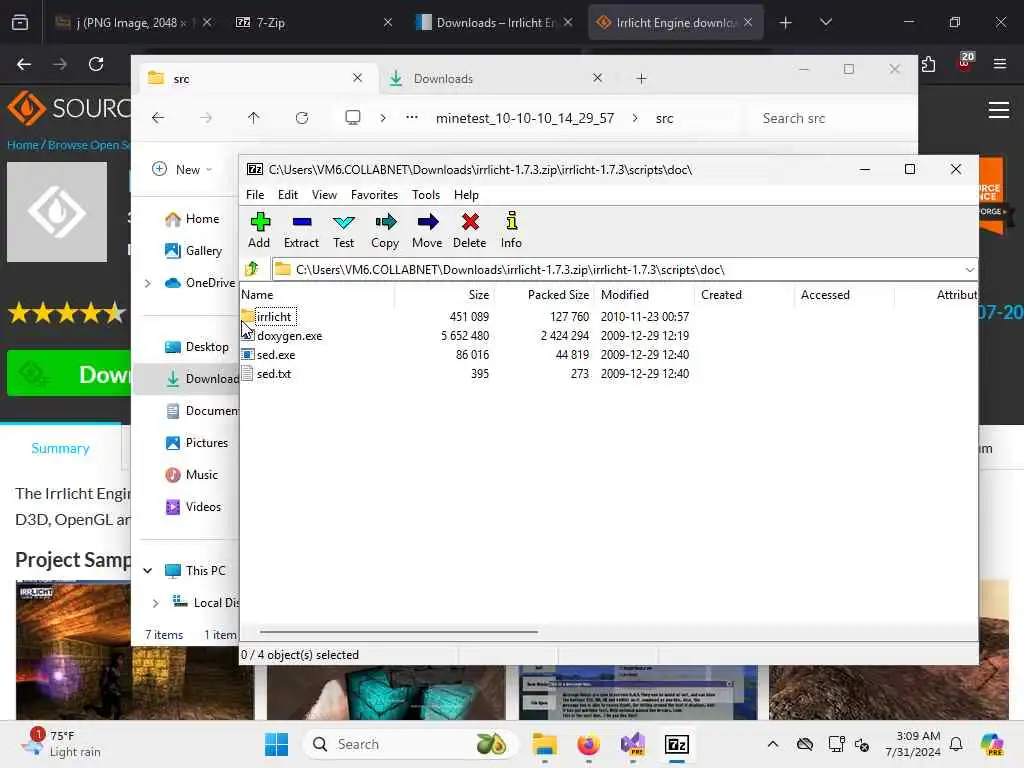Expand the OneDrive tree node
This screenshot has width=1024, height=768.
148,283
